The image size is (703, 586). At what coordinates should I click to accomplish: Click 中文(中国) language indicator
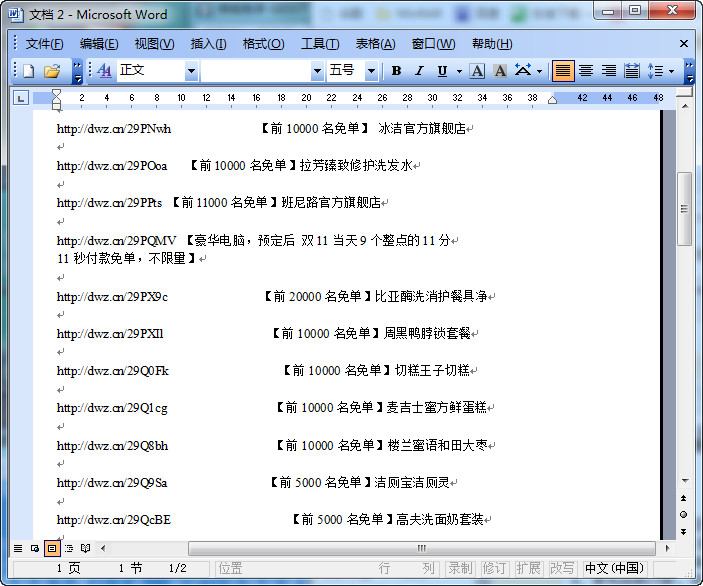(614, 569)
